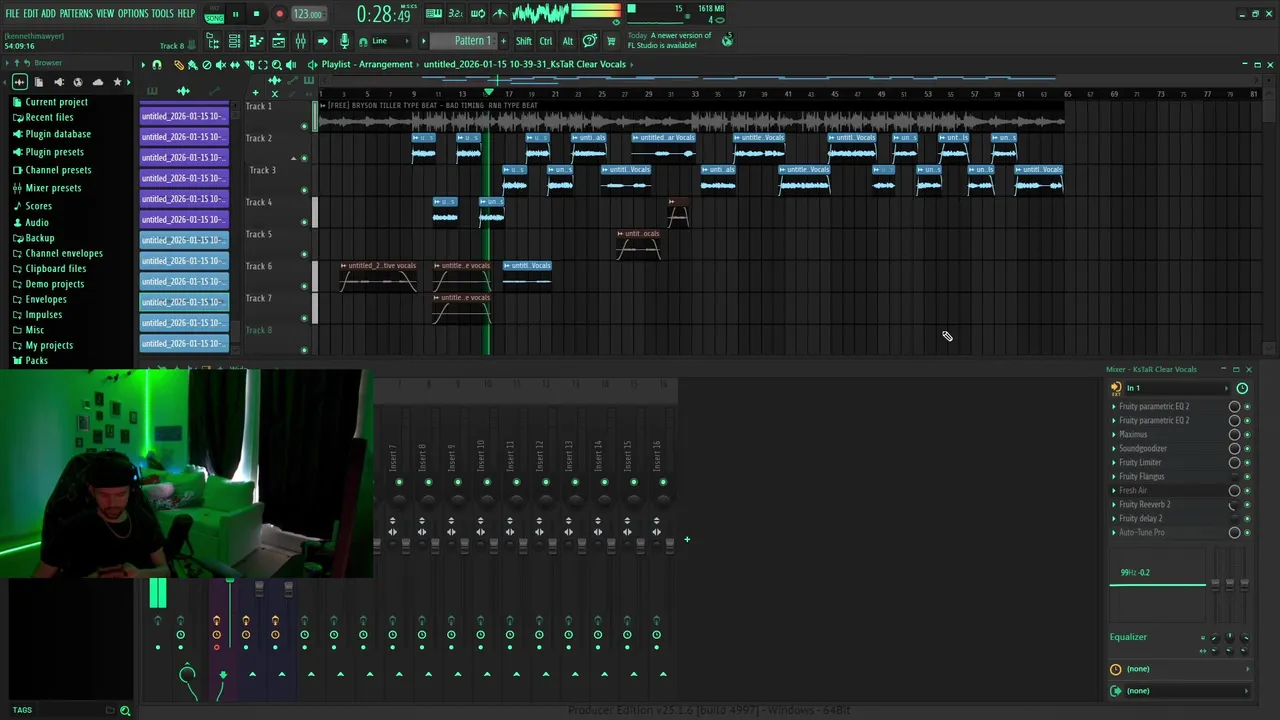
Task: Click the 123.000 tempo field
Action: tap(308, 14)
